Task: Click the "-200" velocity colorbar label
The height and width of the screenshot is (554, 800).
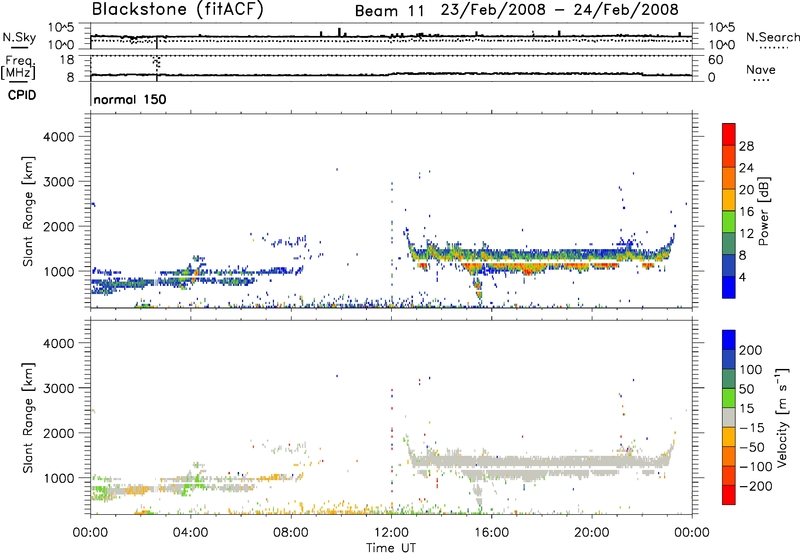Action: point(756,486)
